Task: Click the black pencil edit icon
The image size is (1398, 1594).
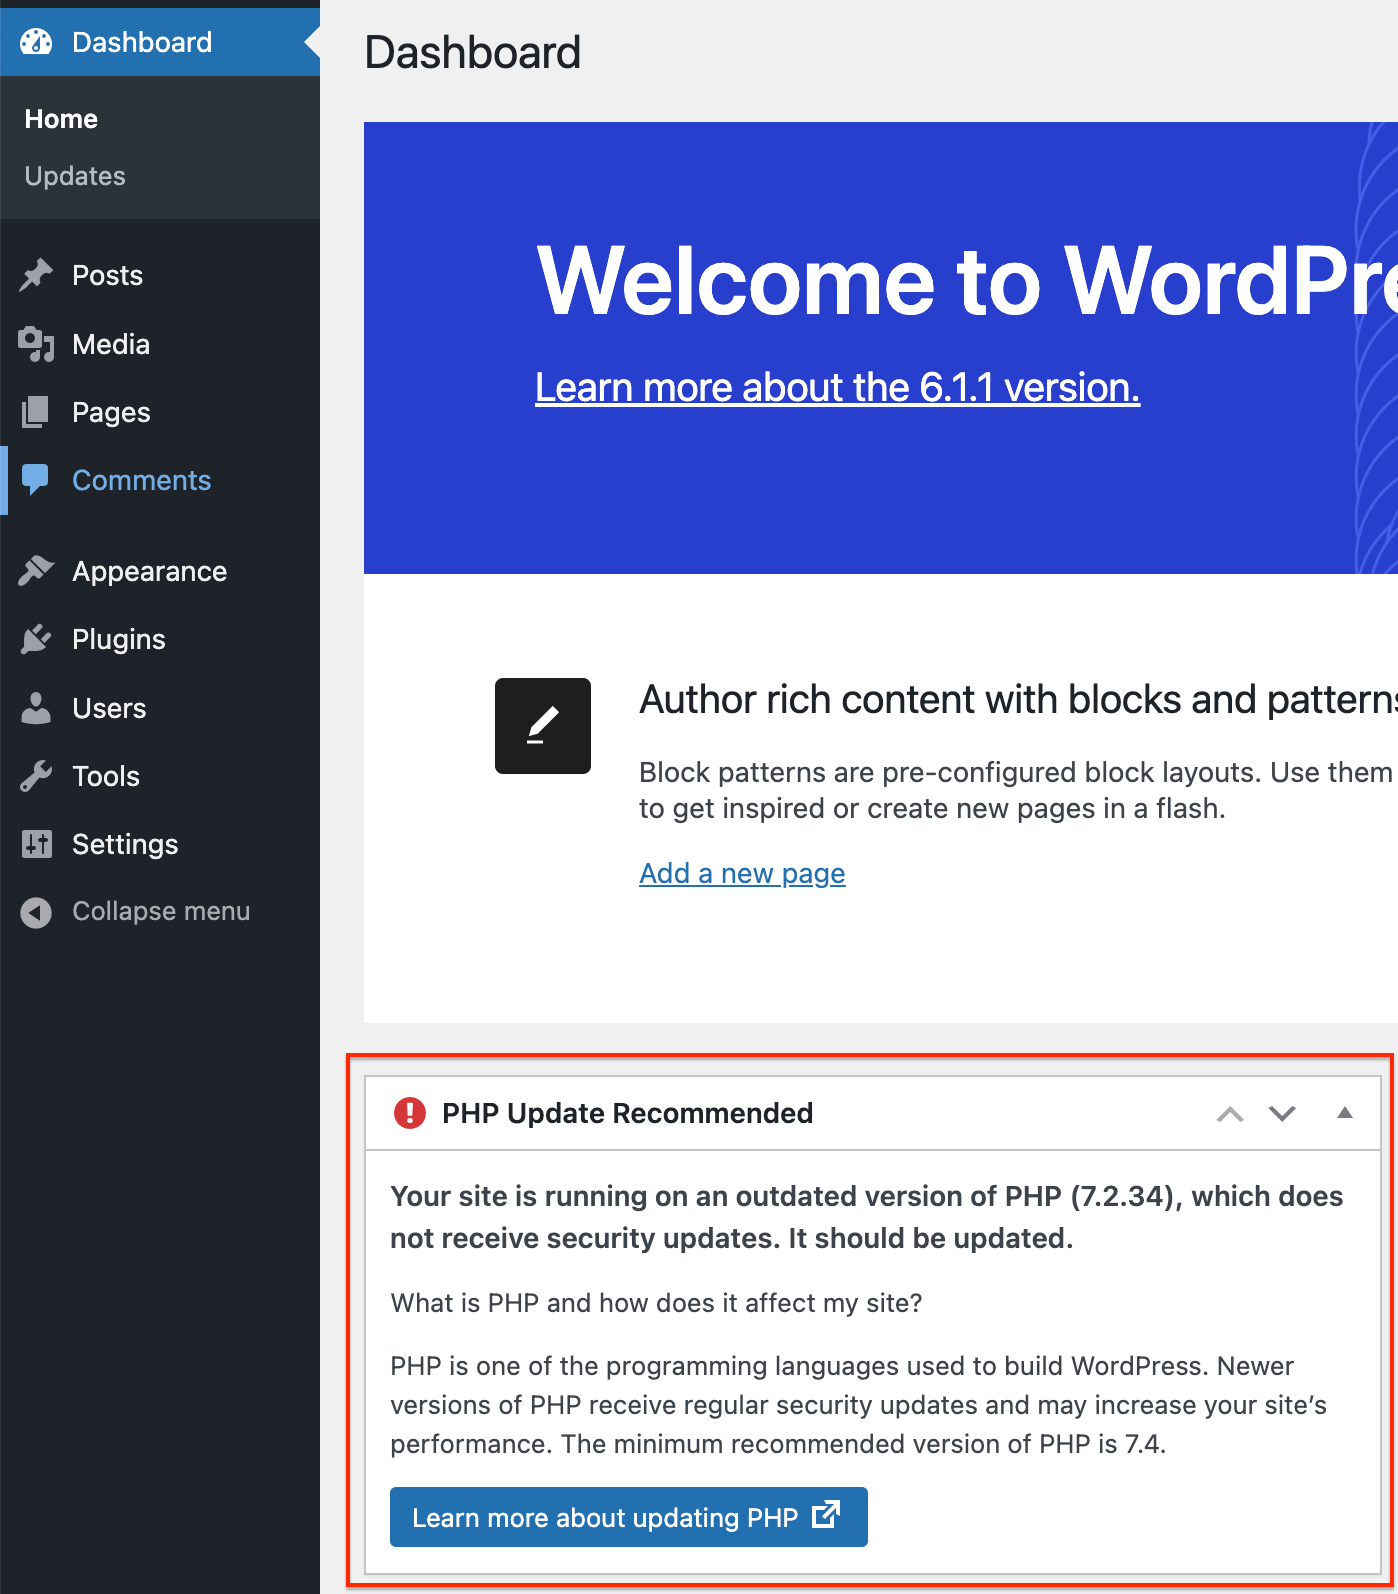Action: pyautogui.click(x=543, y=726)
